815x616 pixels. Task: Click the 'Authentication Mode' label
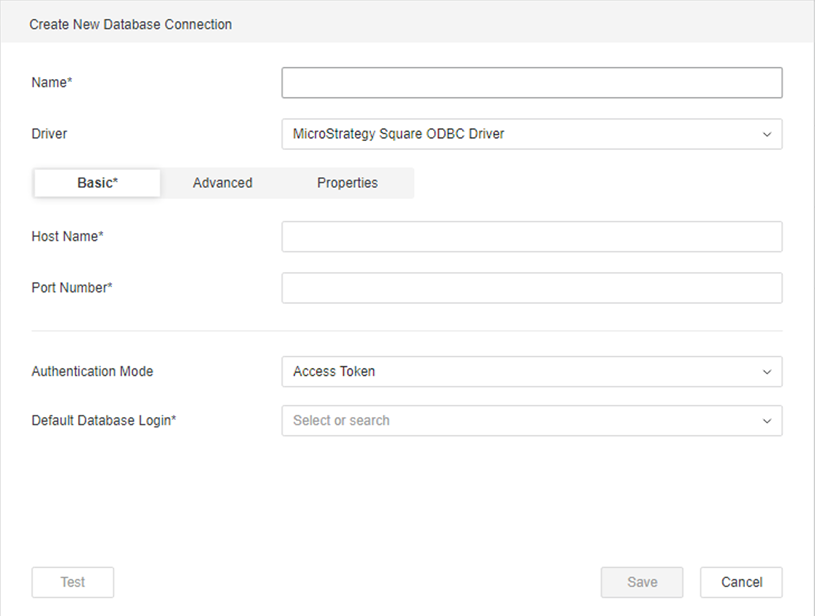pos(92,372)
